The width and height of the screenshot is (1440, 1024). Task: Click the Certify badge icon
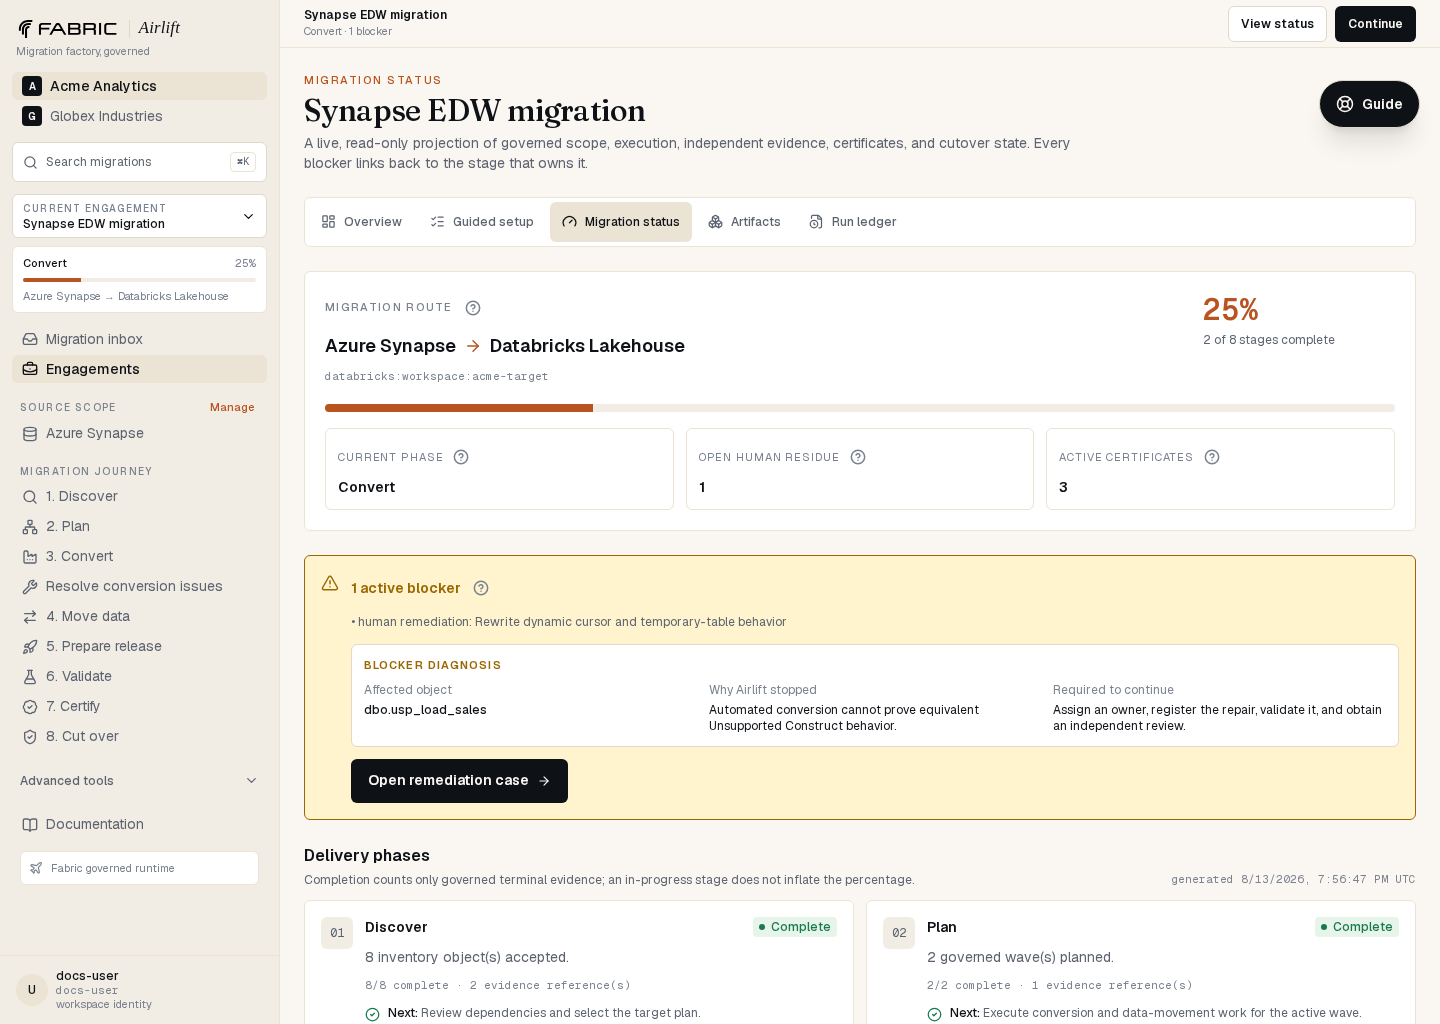30,706
